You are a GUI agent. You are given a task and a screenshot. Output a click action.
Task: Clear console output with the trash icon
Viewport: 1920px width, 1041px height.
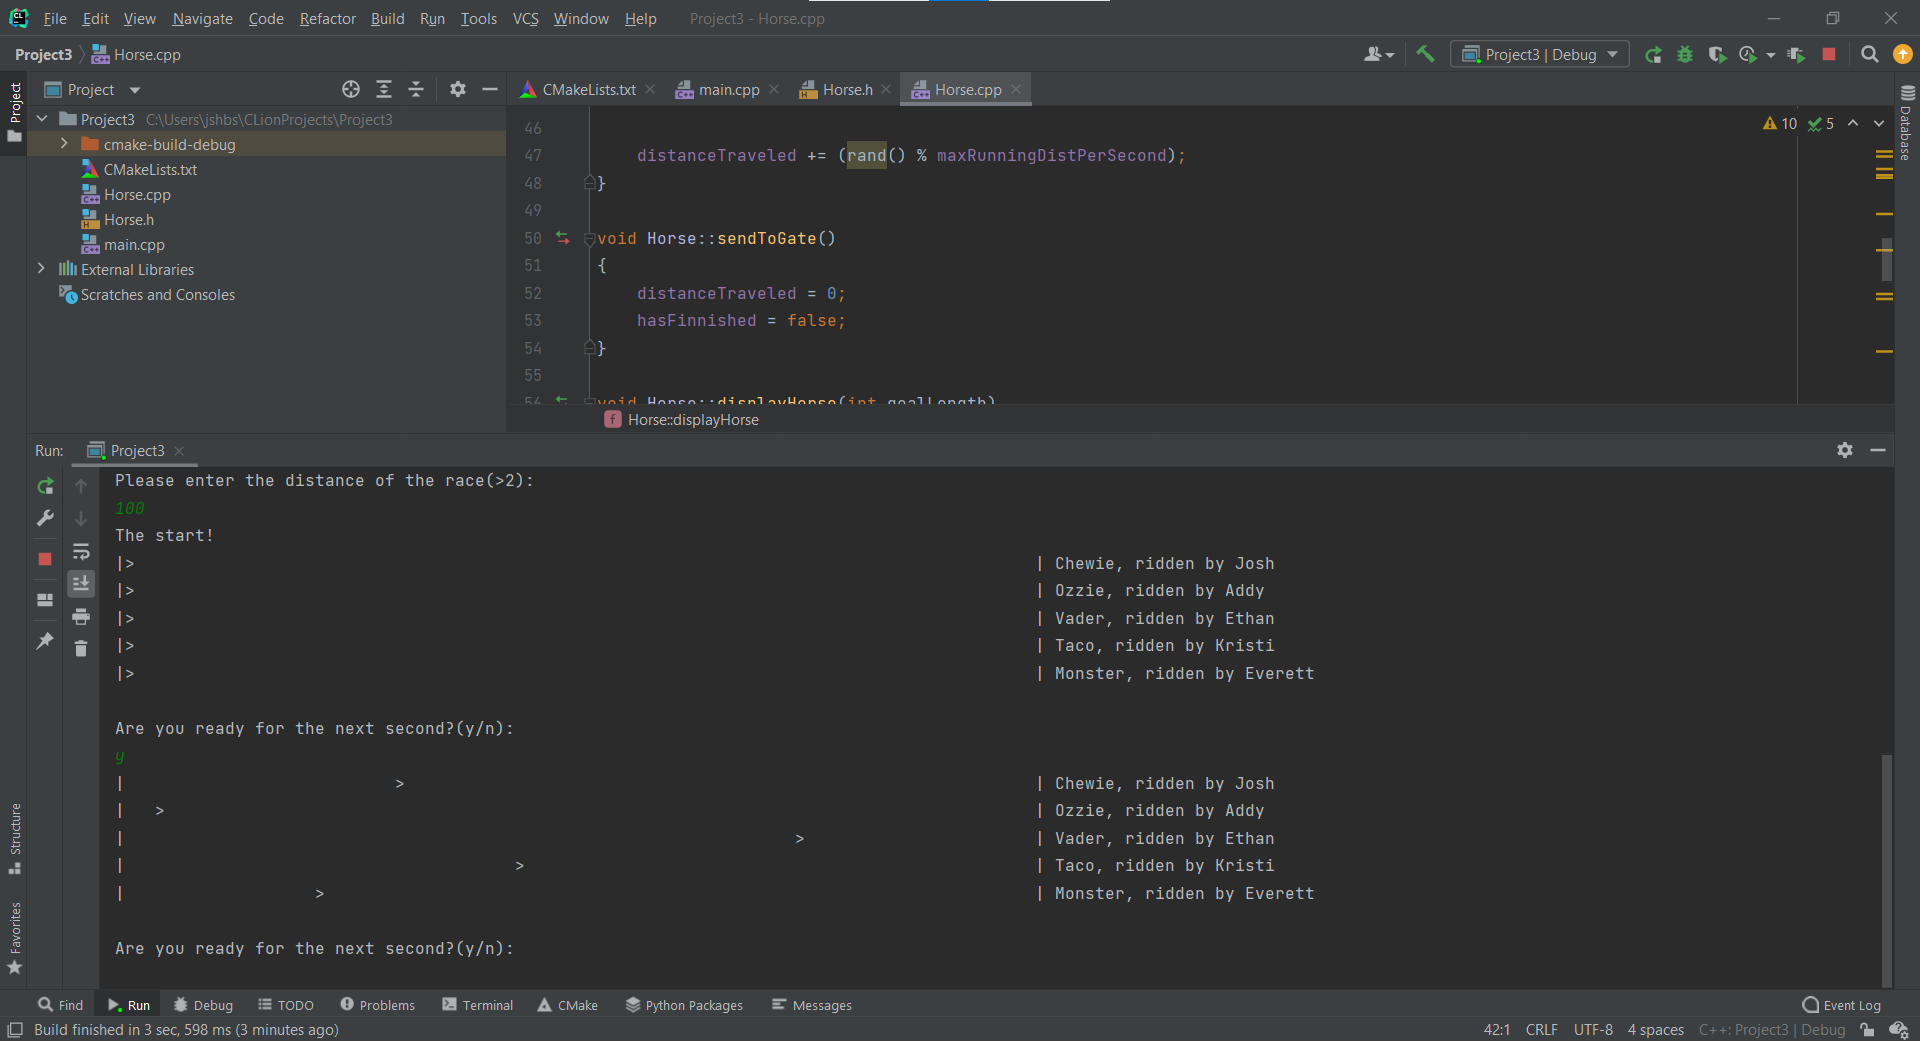pyautogui.click(x=81, y=649)
